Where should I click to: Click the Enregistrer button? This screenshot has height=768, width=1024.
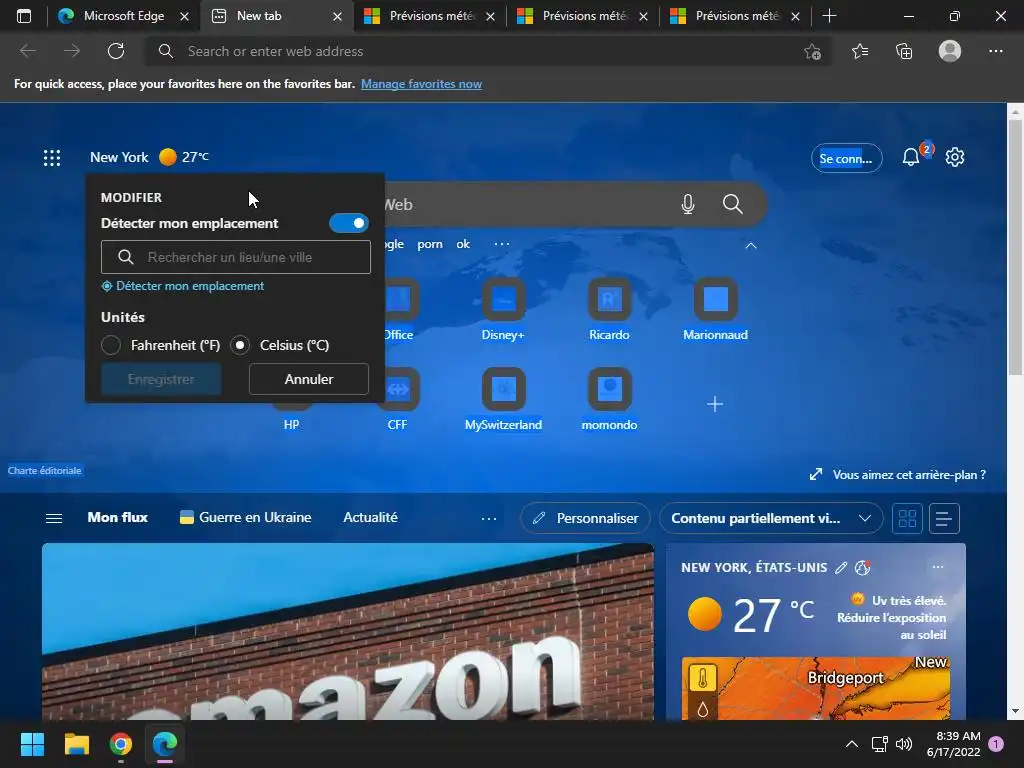tap(161, 379)
